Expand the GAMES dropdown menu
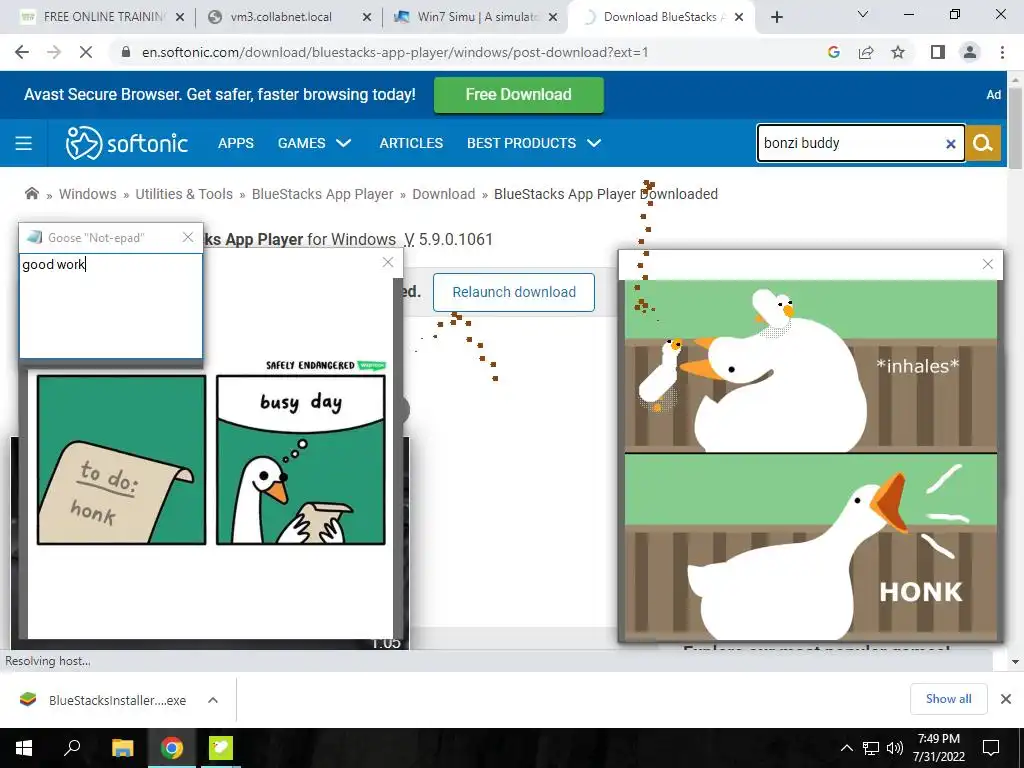Image resolution: width=1024 pixels, height=768 pixels. coord(314,143)
